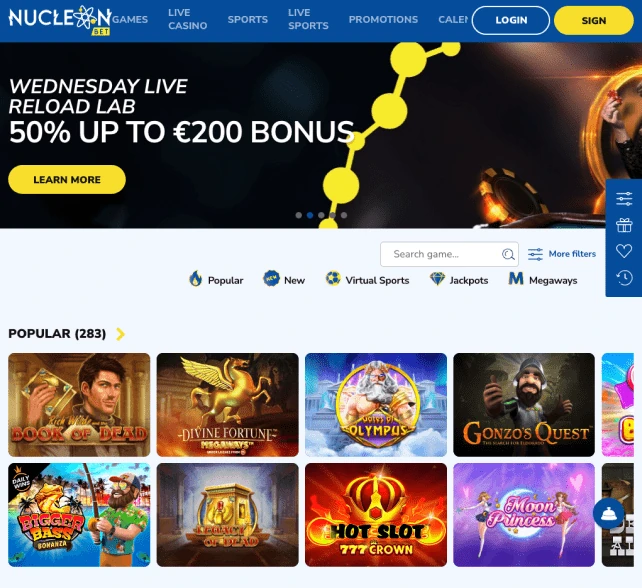The image size is (642, 588).
Task: Click the Nucleonbet logo
Action: [60, 20]
